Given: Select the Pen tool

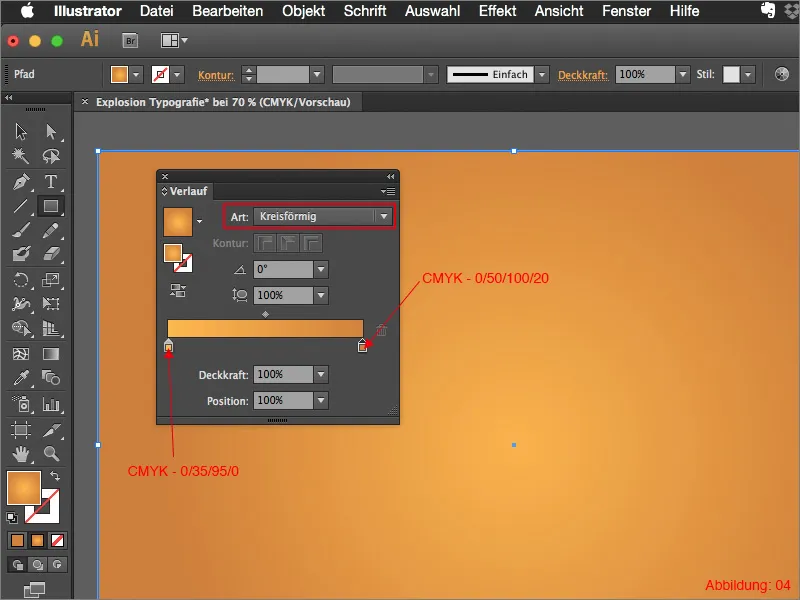Looking at the screenshot, I should pyautogui.click(x=21, y=182).
